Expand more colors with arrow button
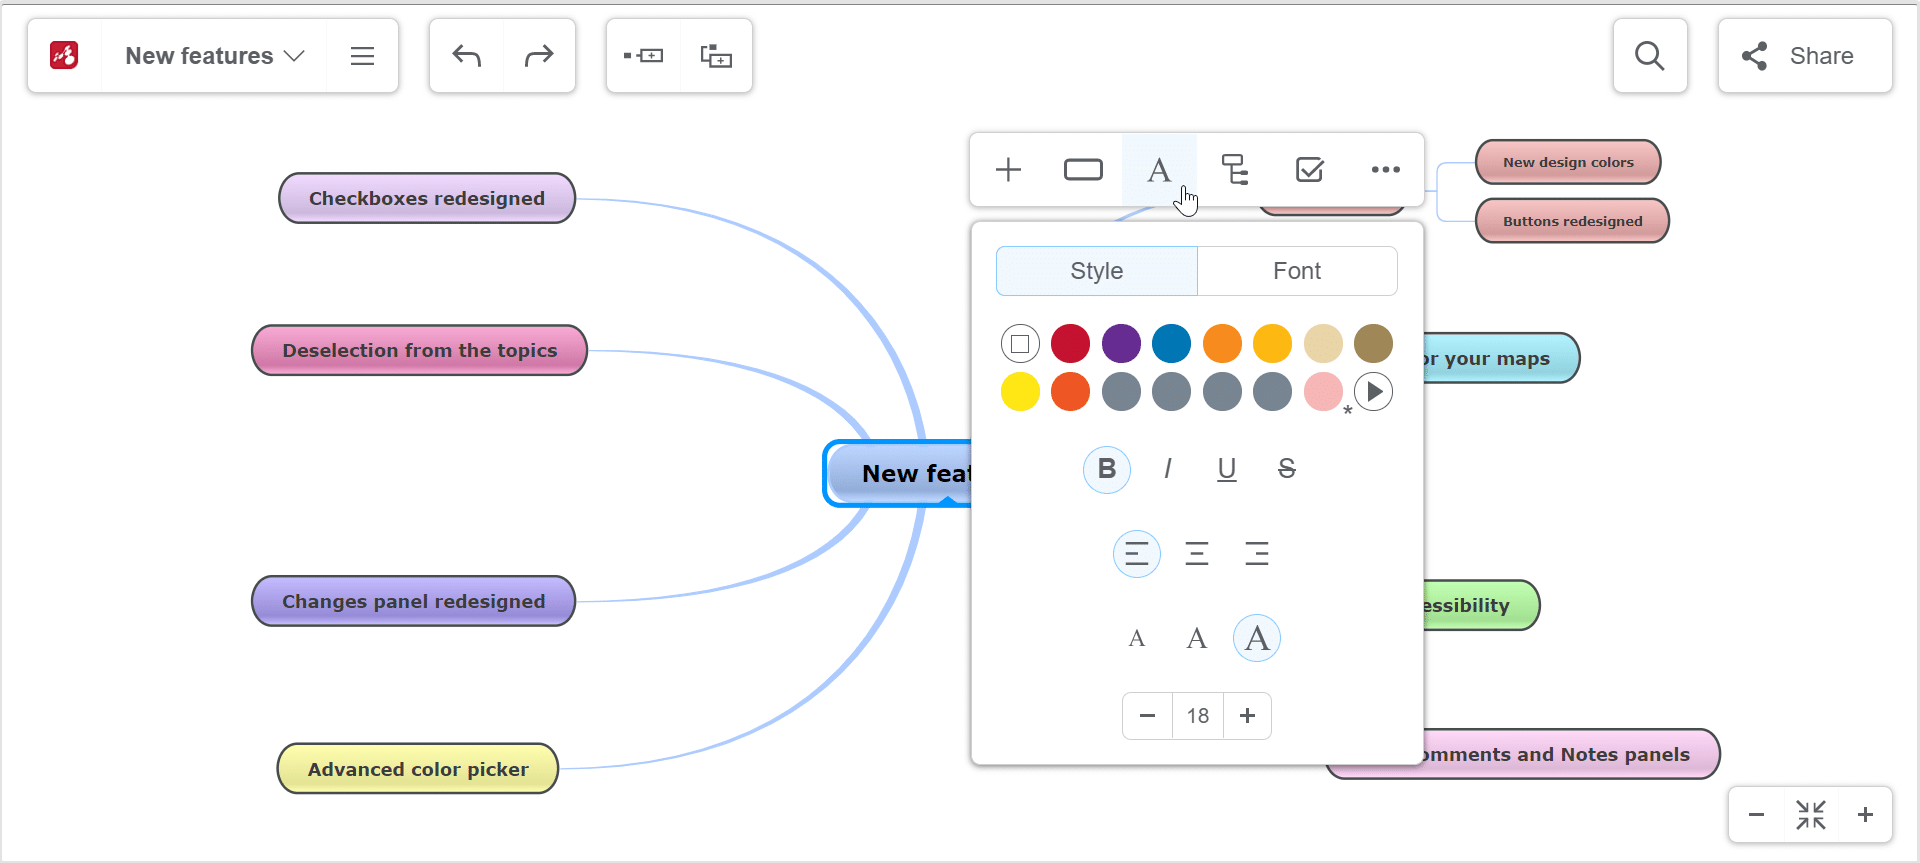1920x863 pixels. pyautogui.click(x=1374, y=392)
